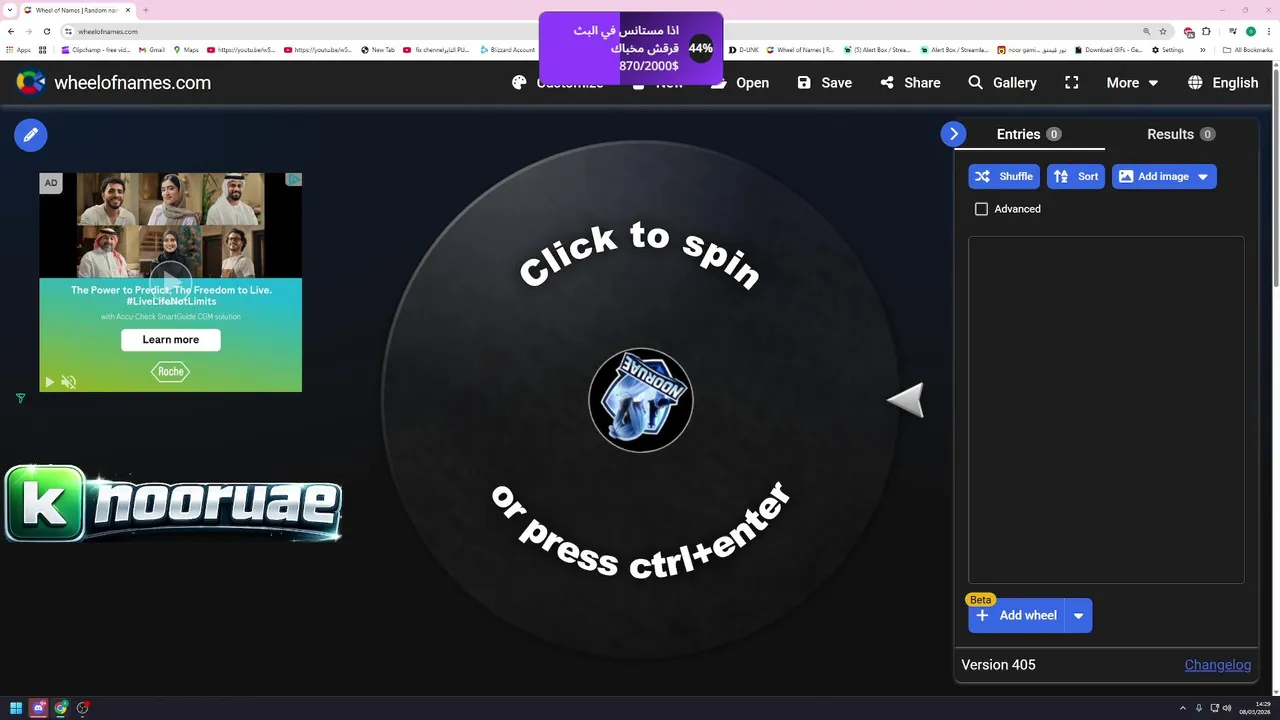Screen dimensions: 1280x720
Task: Open the Gallery search
Action: [1002, 83]
